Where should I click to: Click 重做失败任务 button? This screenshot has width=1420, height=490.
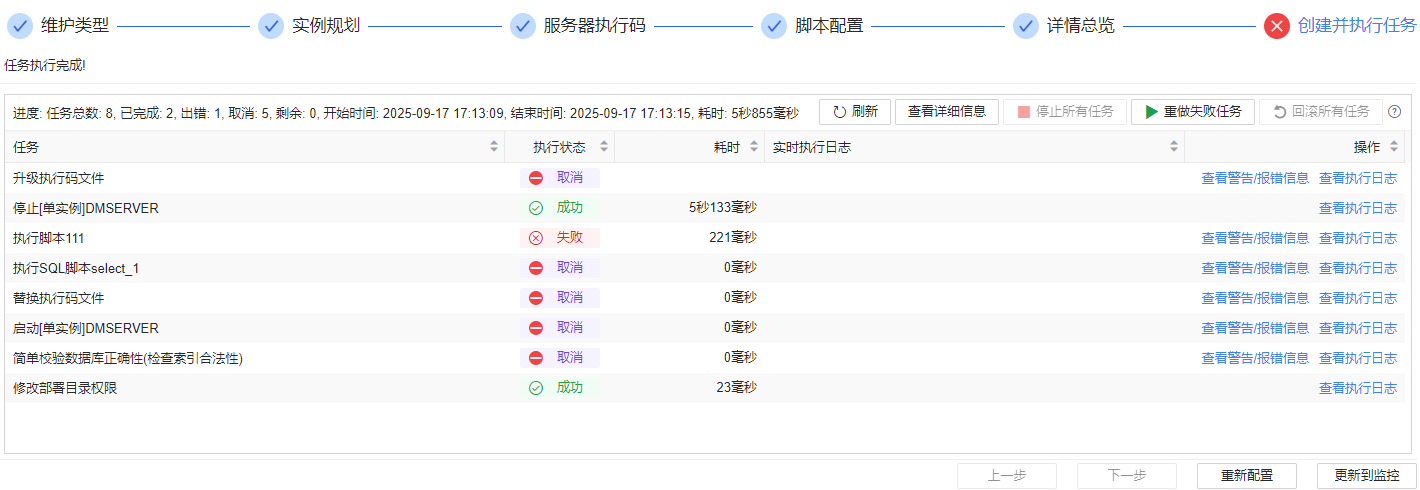pos(1193,112)
